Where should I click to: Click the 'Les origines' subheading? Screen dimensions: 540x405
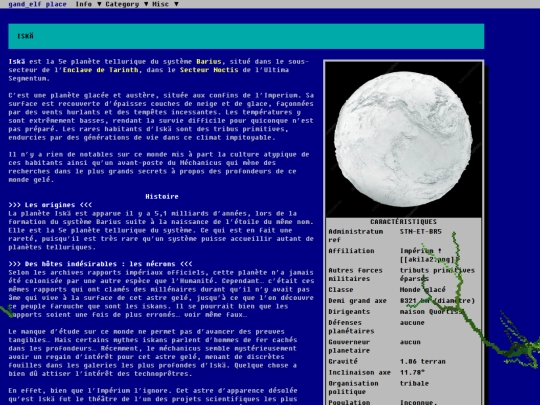(x=50, y=205)
